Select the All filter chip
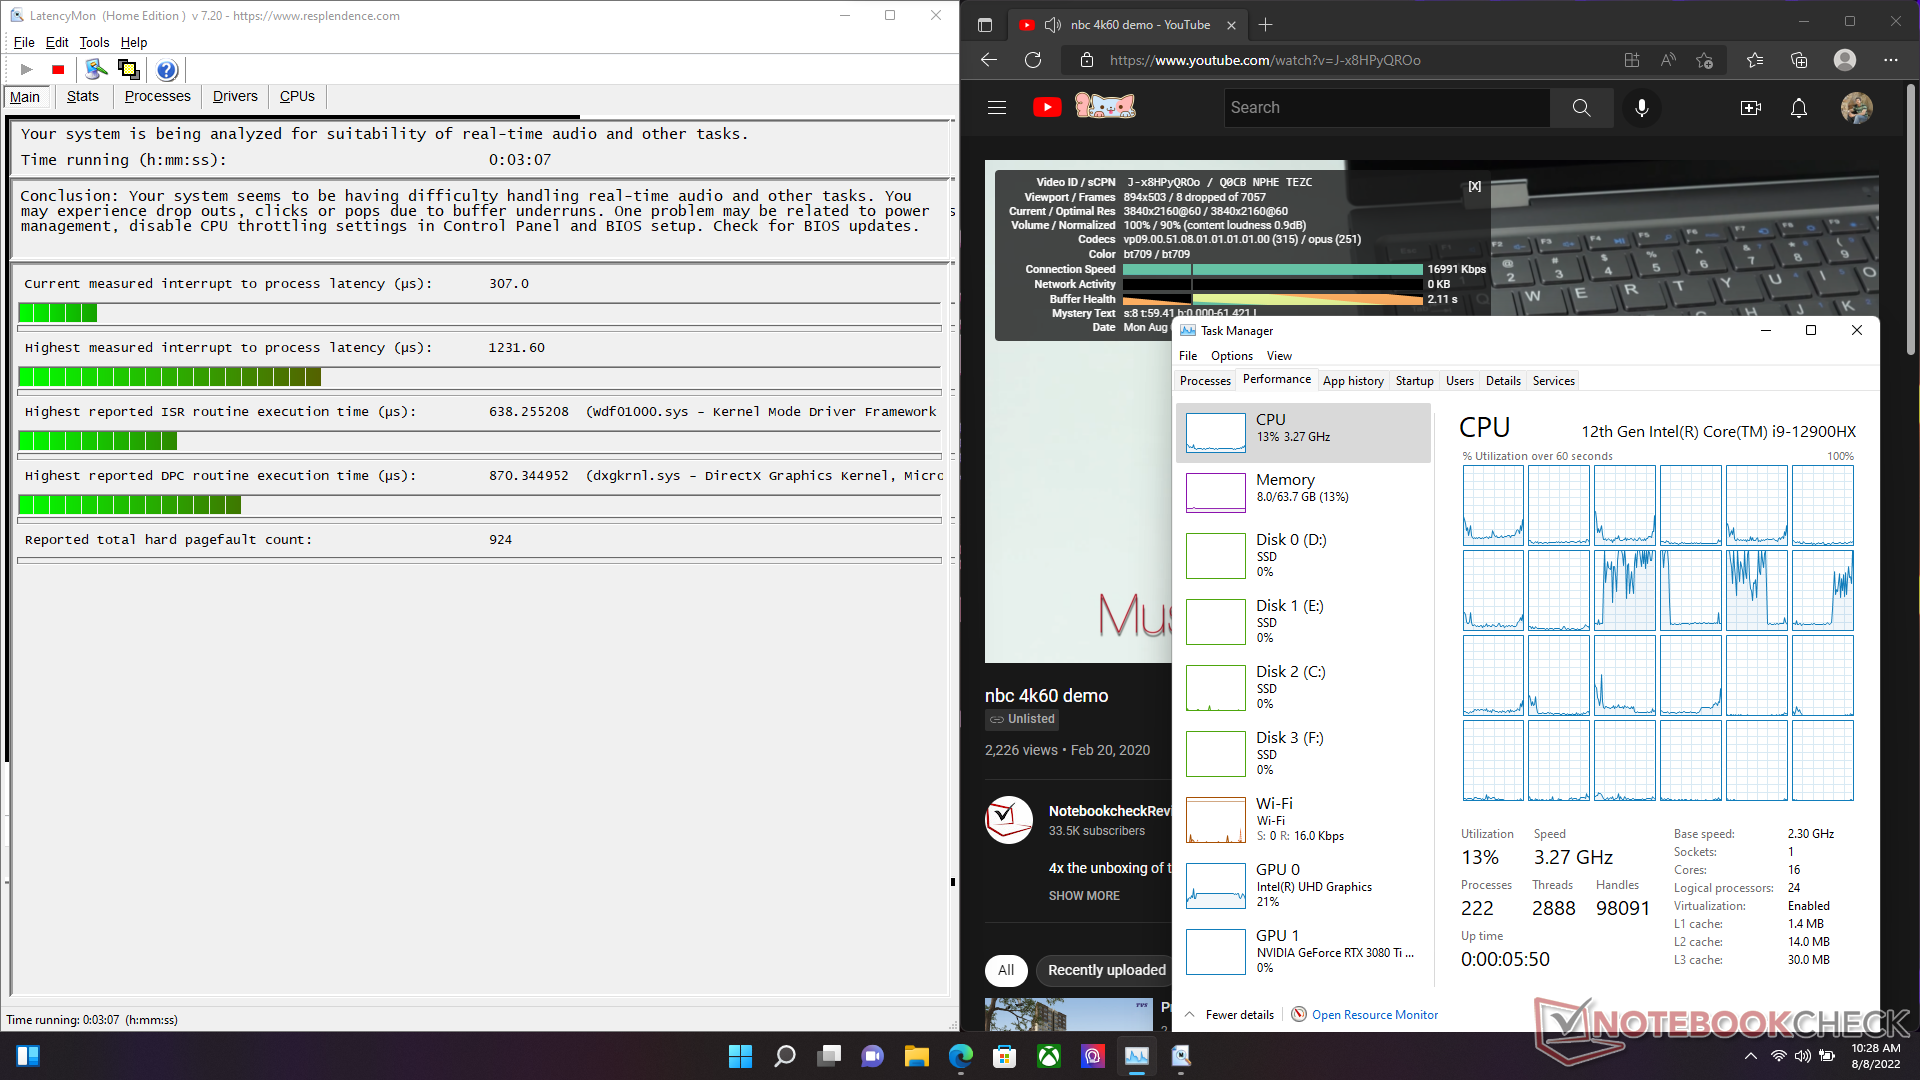Screen dimensions: 1920x1080 [x=1006, y=970]
